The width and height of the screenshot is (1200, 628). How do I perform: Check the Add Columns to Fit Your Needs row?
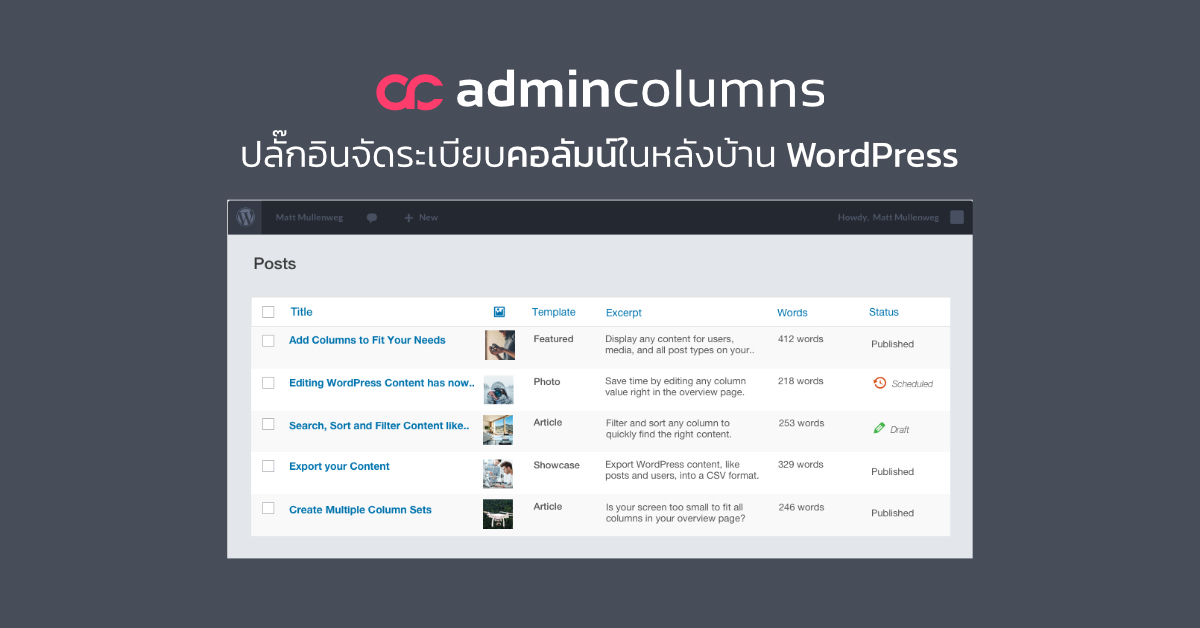tap(268, 339)
